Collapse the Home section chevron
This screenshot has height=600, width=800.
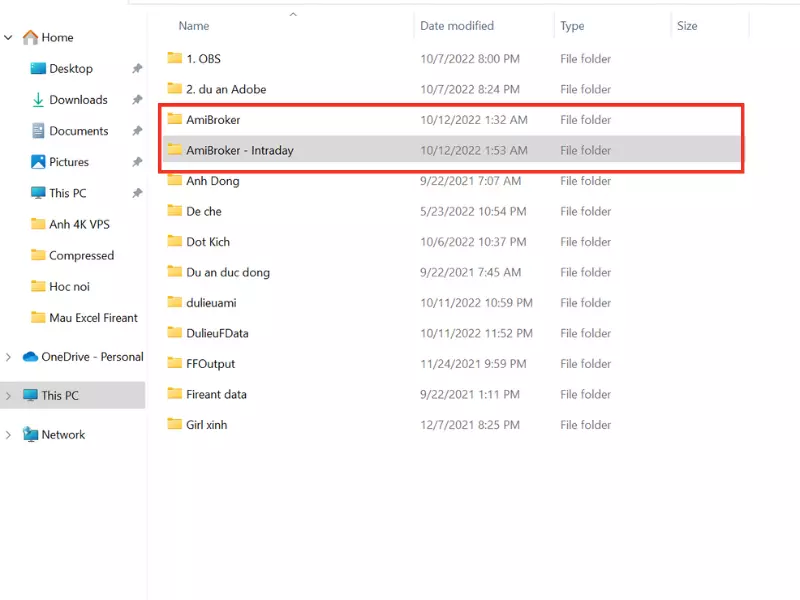(8, 37)
